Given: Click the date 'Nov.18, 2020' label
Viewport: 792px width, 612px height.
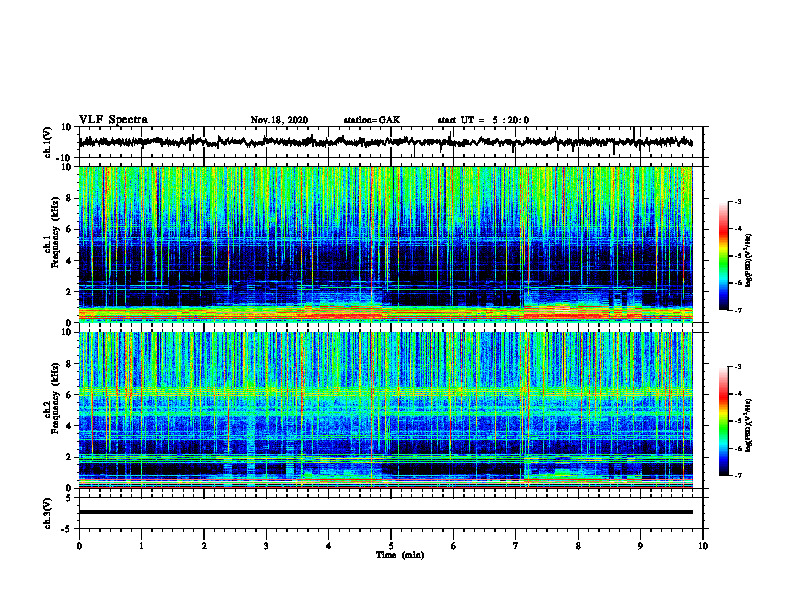Looking at the screenshot, I should click(x=279, y=120).
